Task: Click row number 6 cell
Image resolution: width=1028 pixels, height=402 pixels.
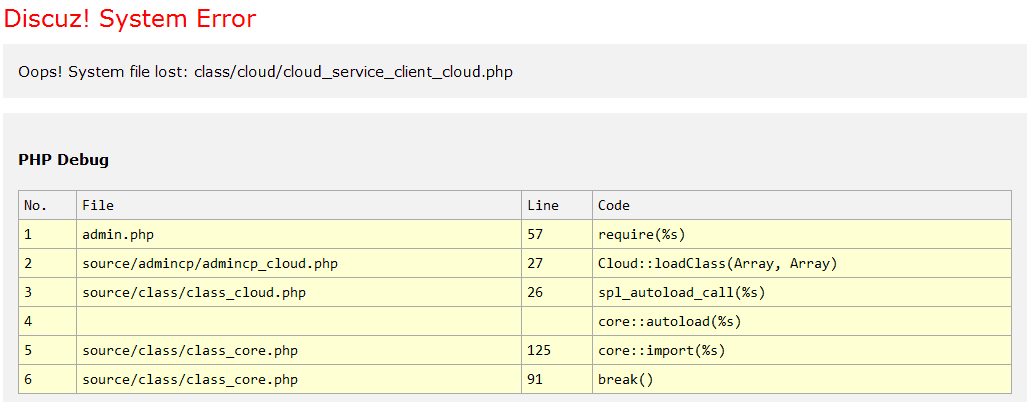Action: pos(48,380)
